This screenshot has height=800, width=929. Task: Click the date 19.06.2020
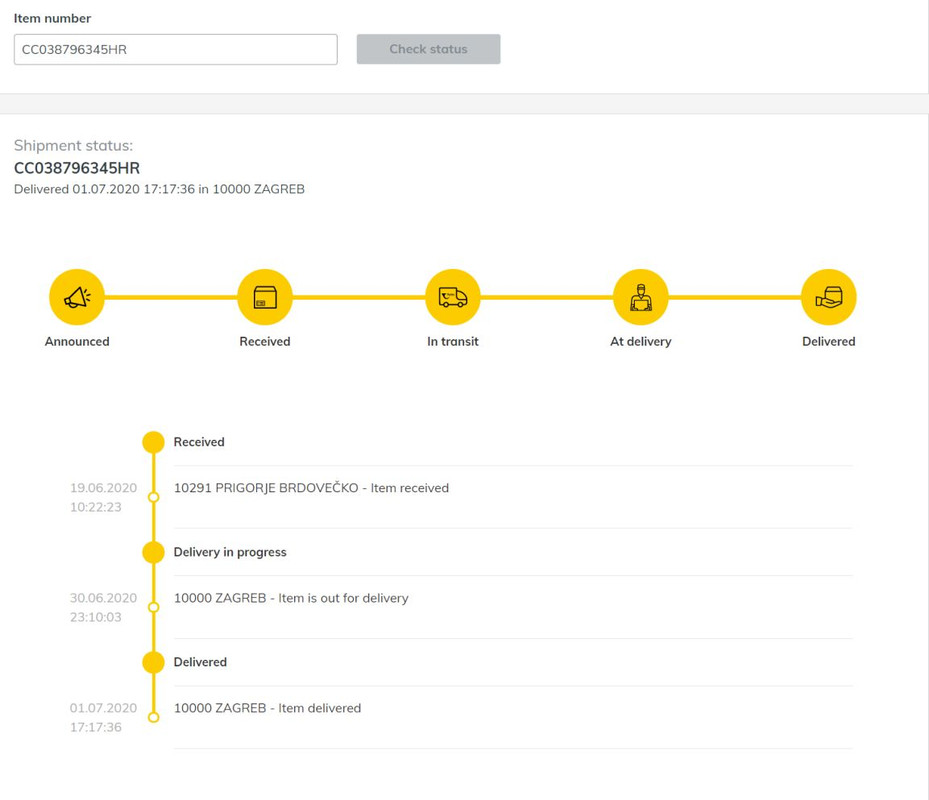(x=104, y=488)
